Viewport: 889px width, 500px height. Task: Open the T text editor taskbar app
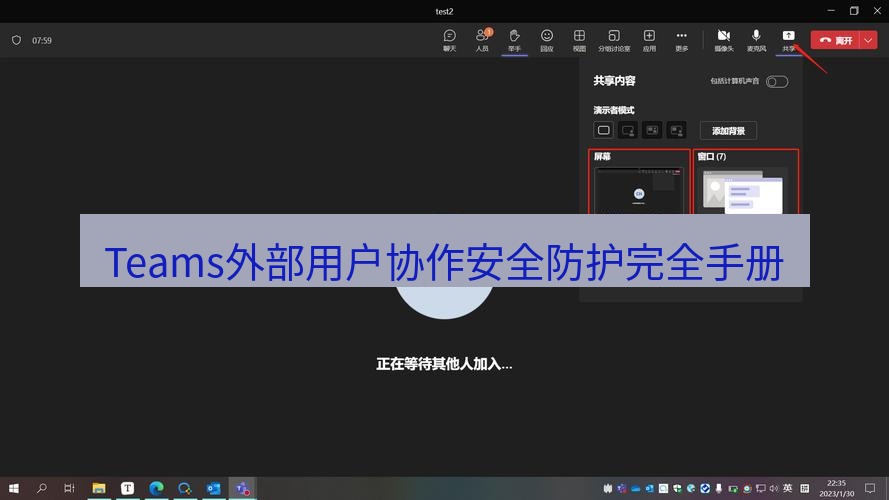(x=128, y=488)
